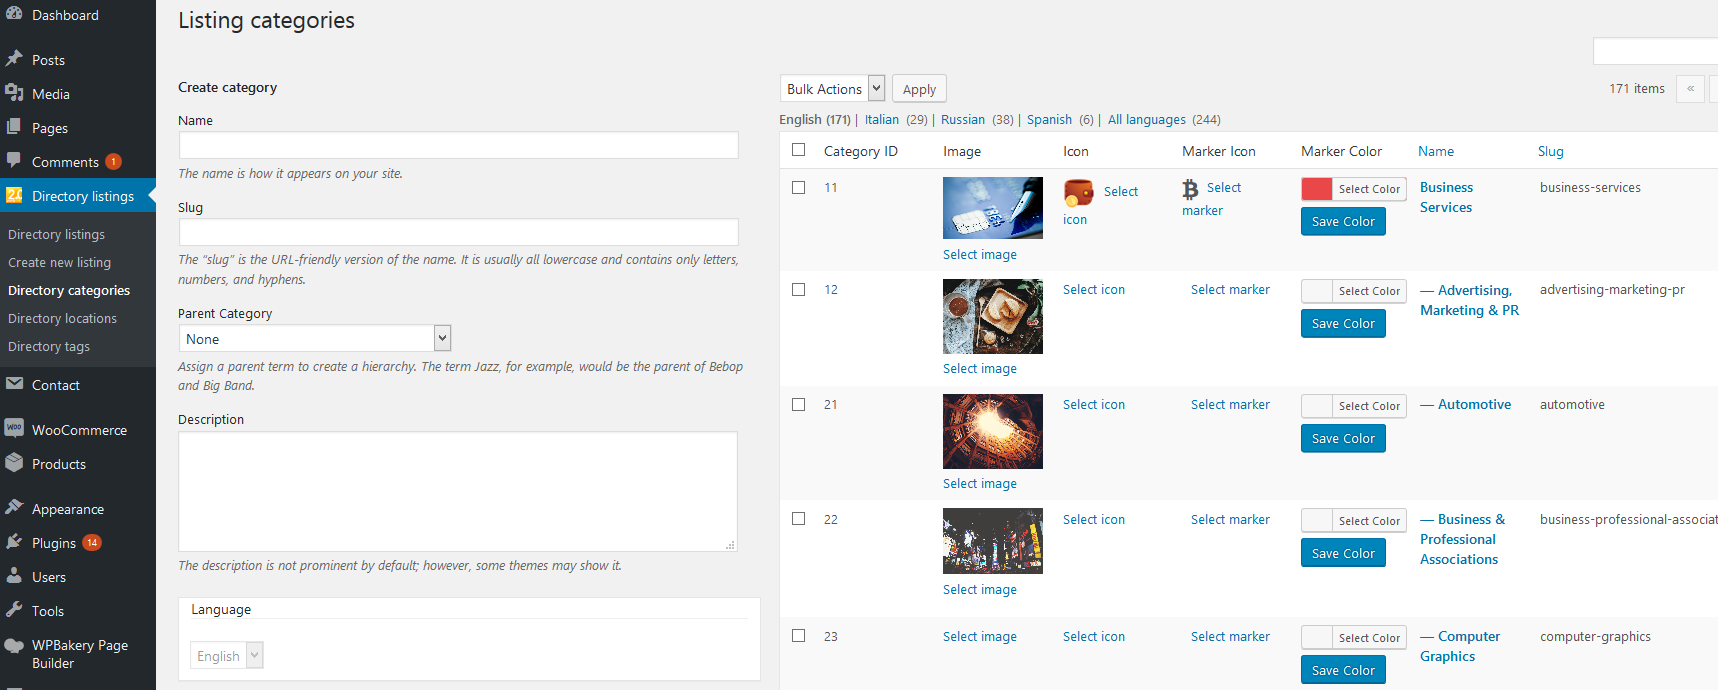
Task: Go to Directory tags submenu item
Action: (x=49, y=347)
